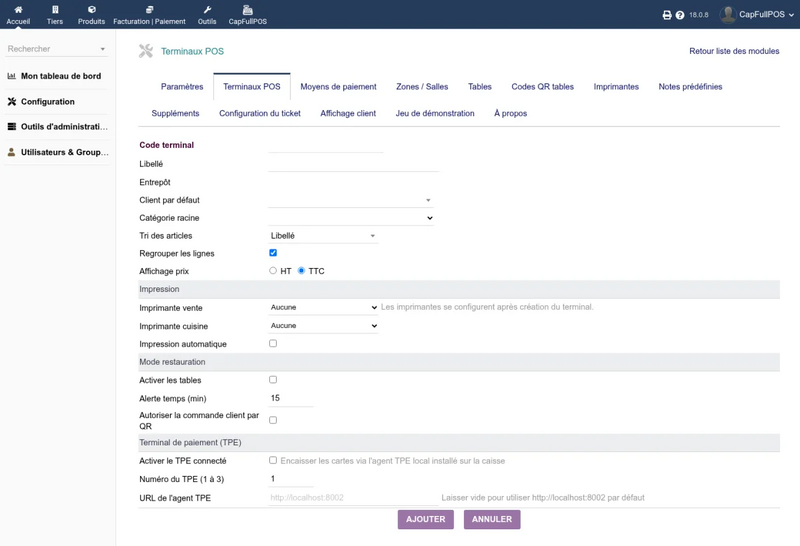Click the AJOUTER button
Viewport: 800px width, 546px height.
[426, 519]
